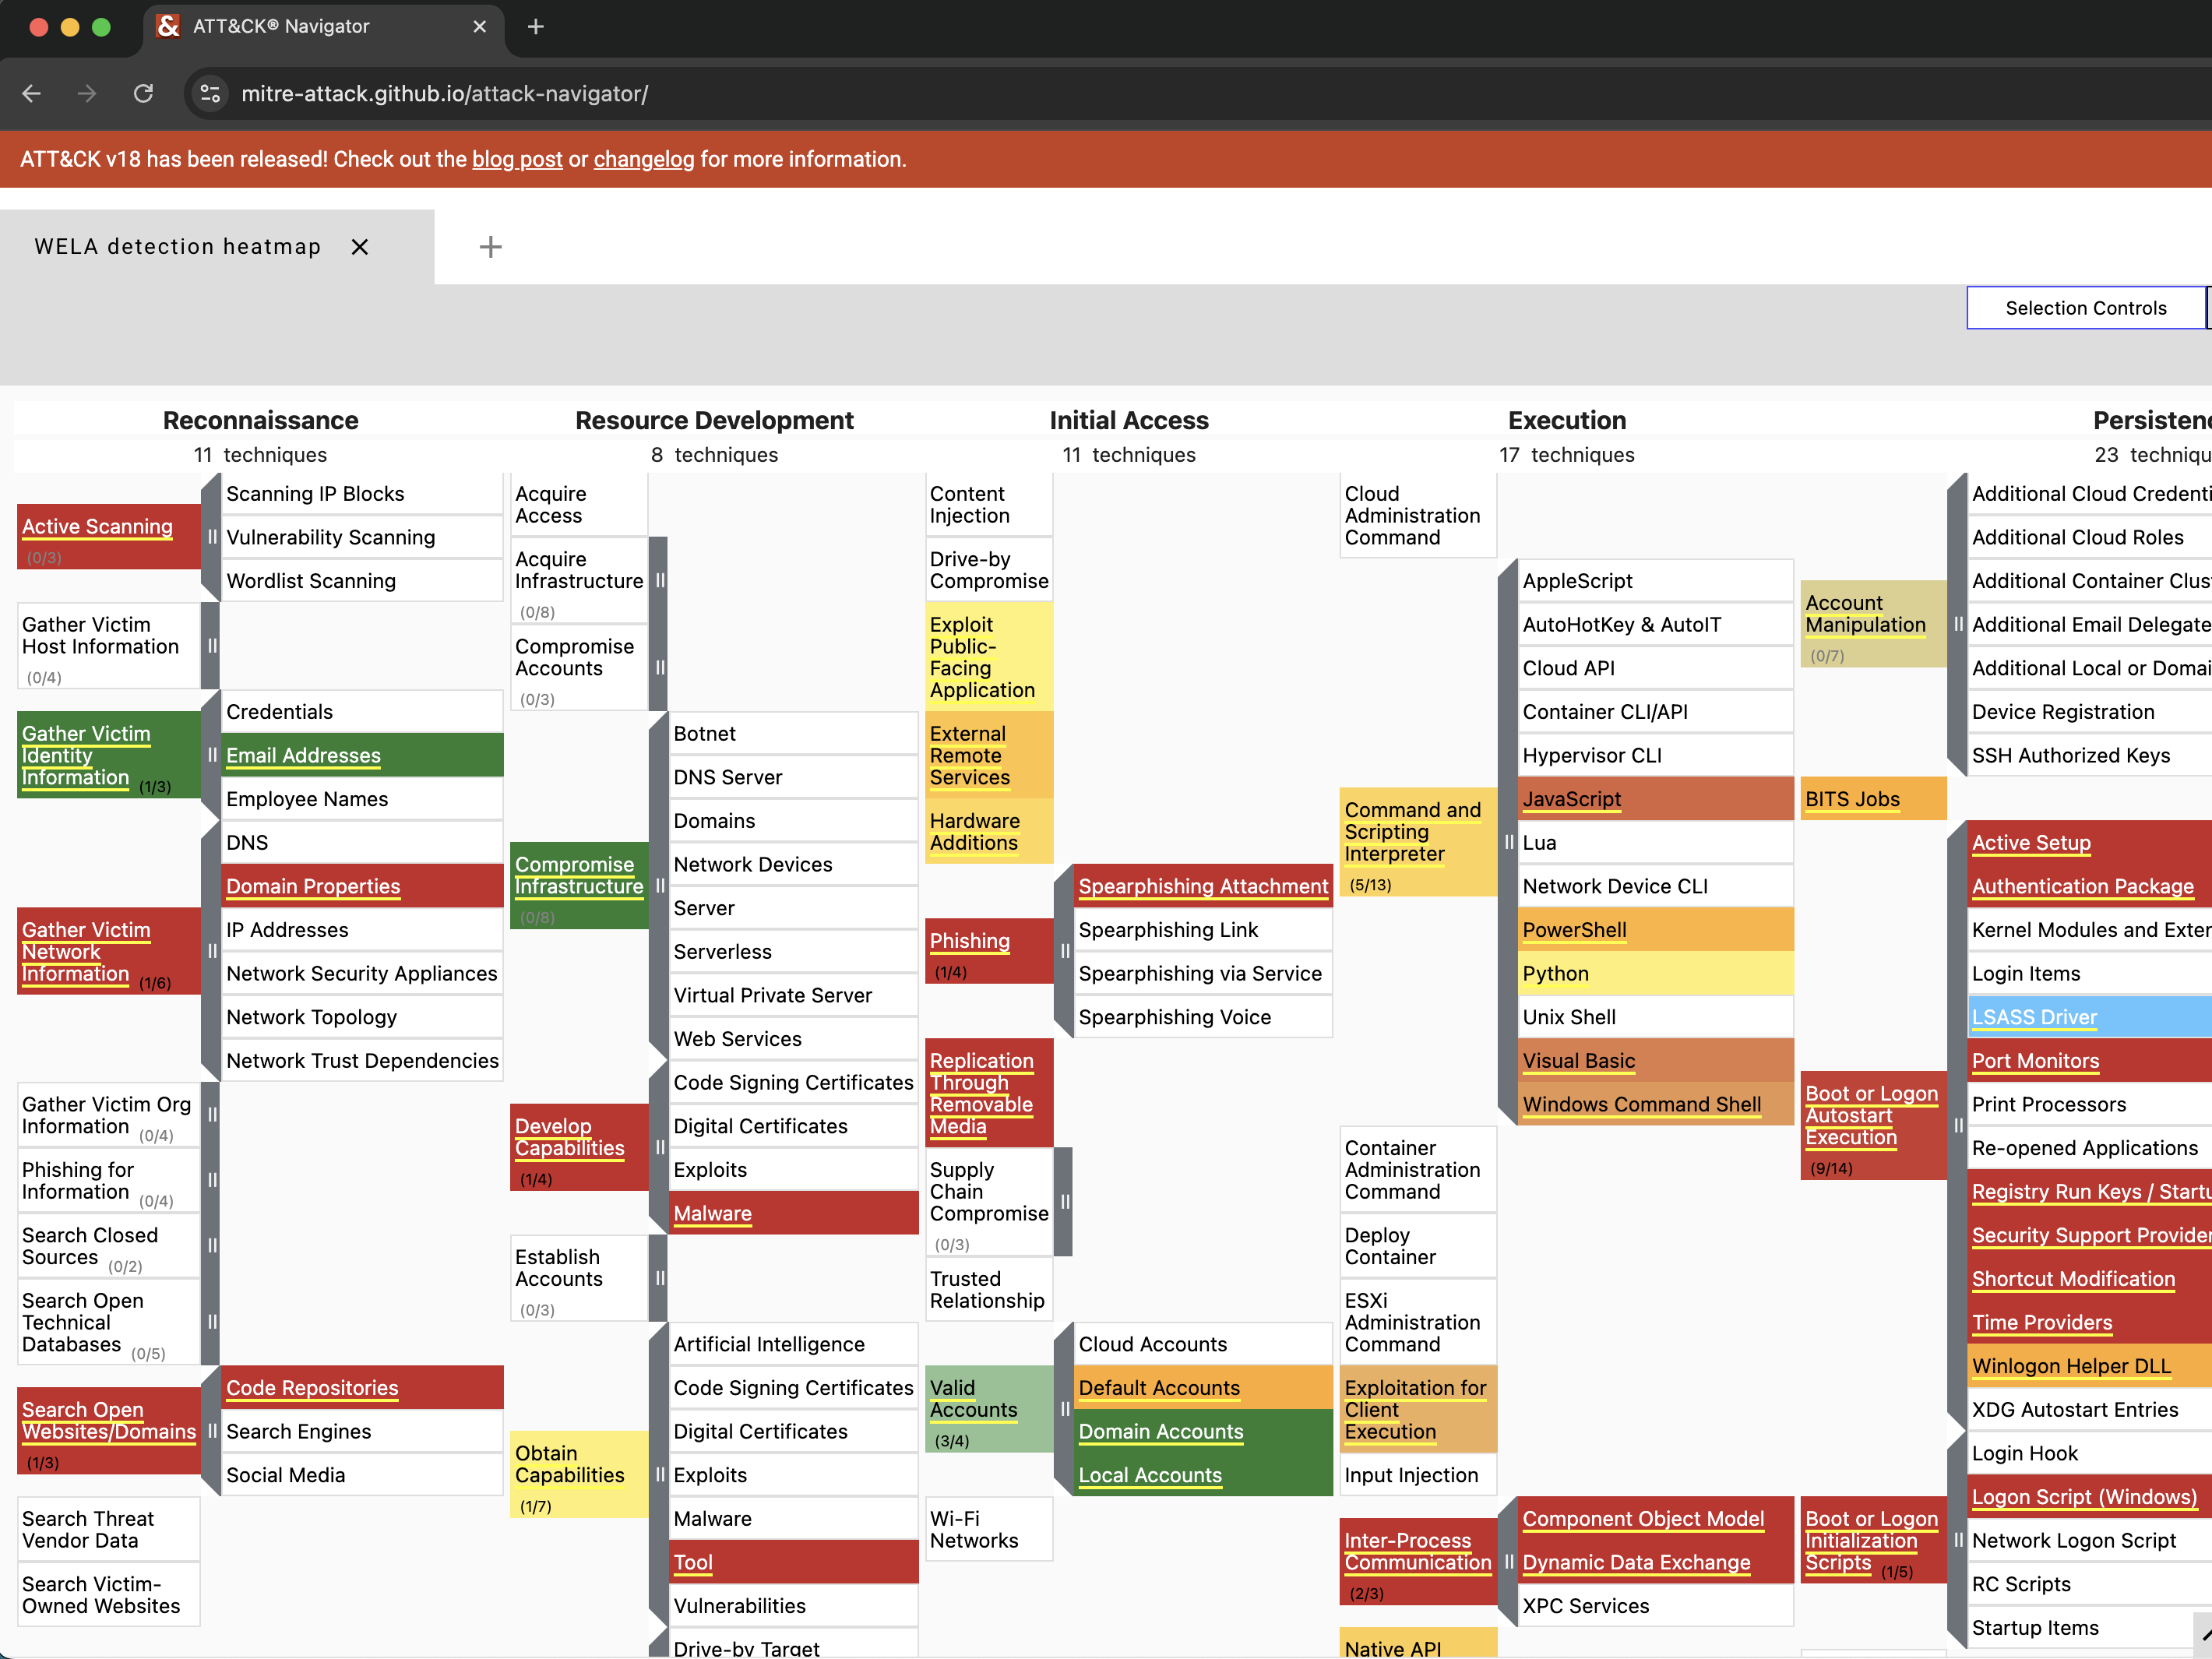Switch to WELA detection heatmap tab
Screen dimensions: 2212x1659
[178, 247]
